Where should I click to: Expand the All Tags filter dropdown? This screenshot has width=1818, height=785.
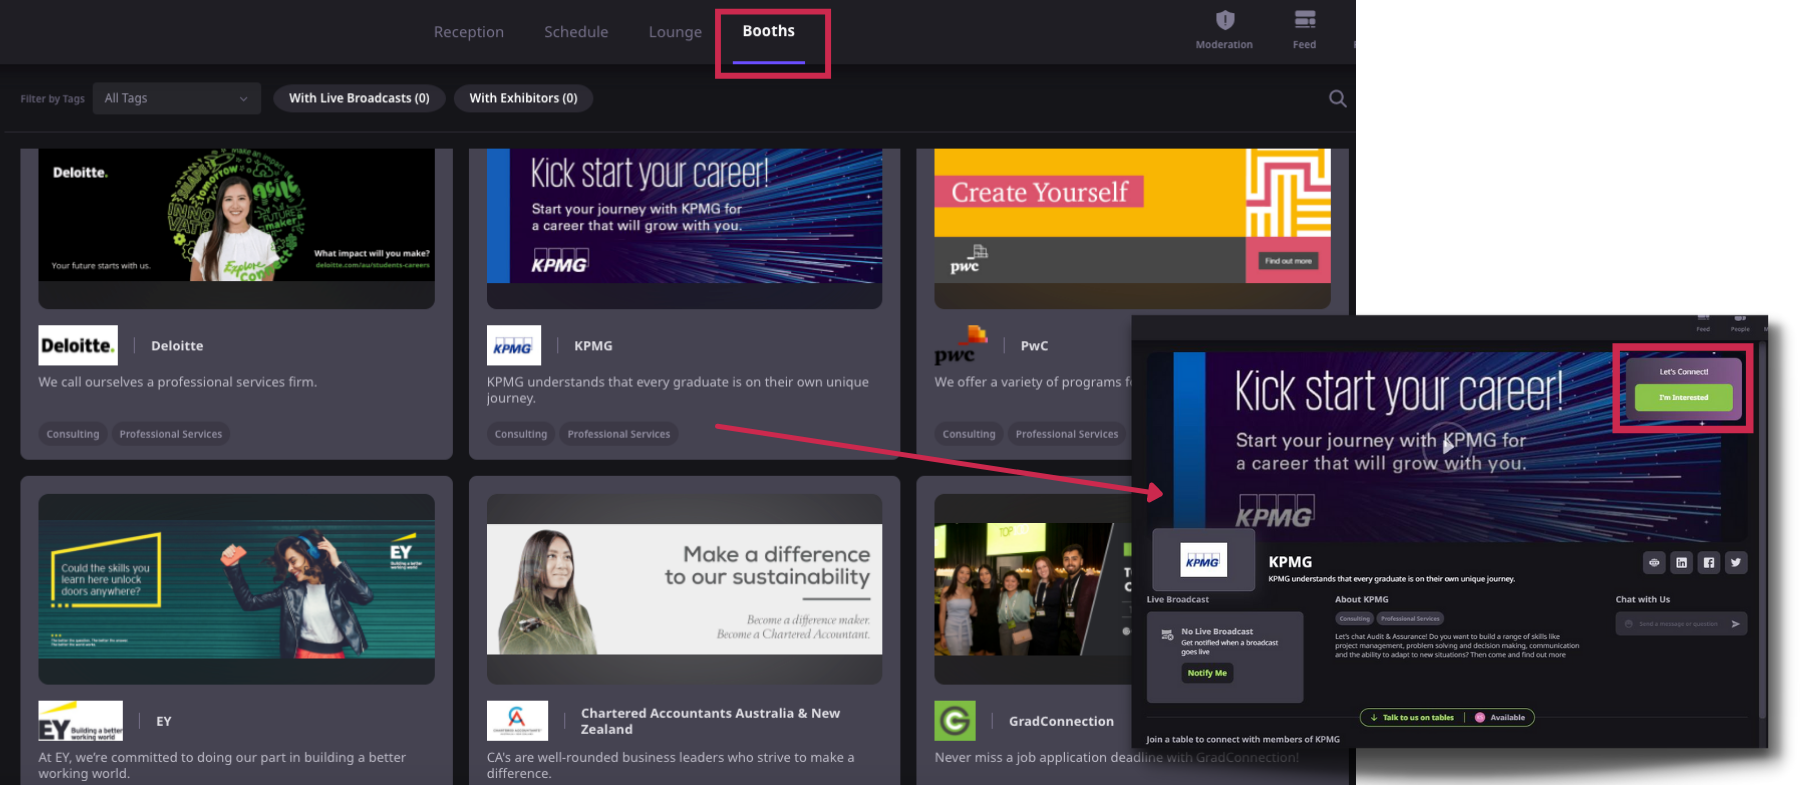176,98
